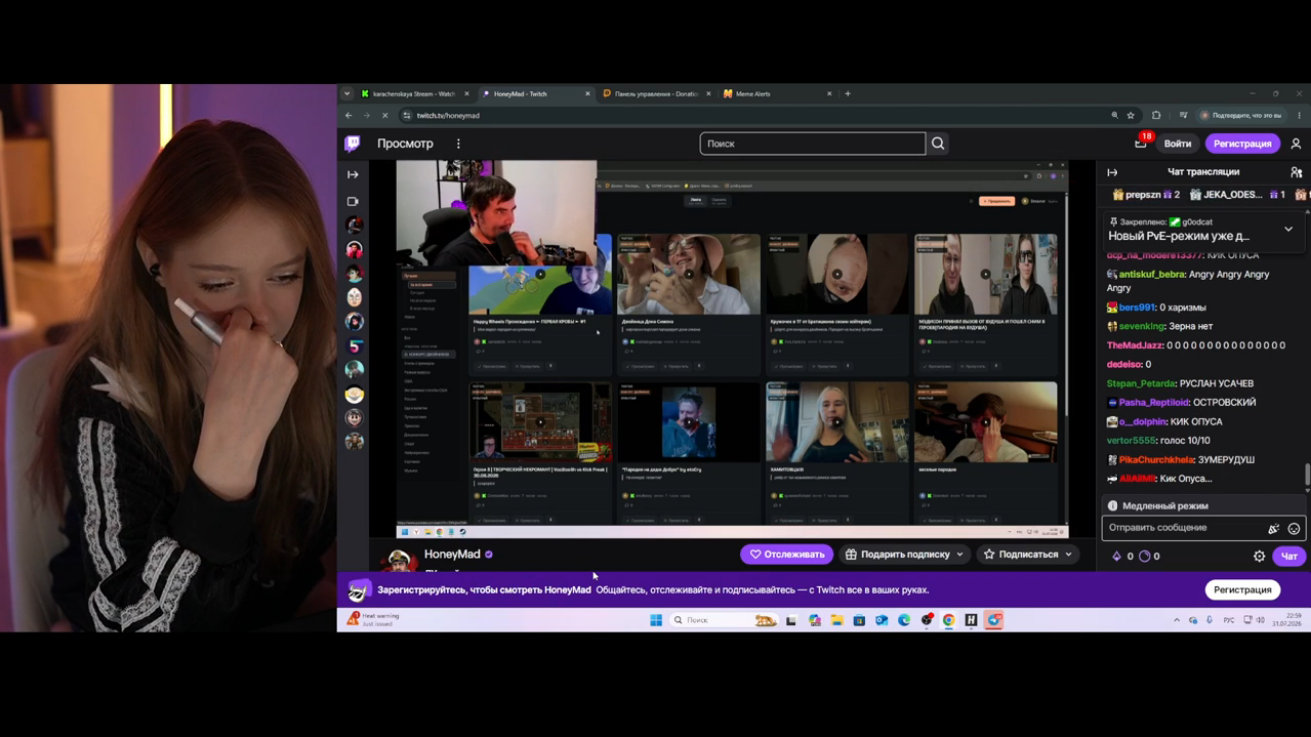Click the top Регистрация button
This screenshot has width=1311, height=737.
(1242, 144)
